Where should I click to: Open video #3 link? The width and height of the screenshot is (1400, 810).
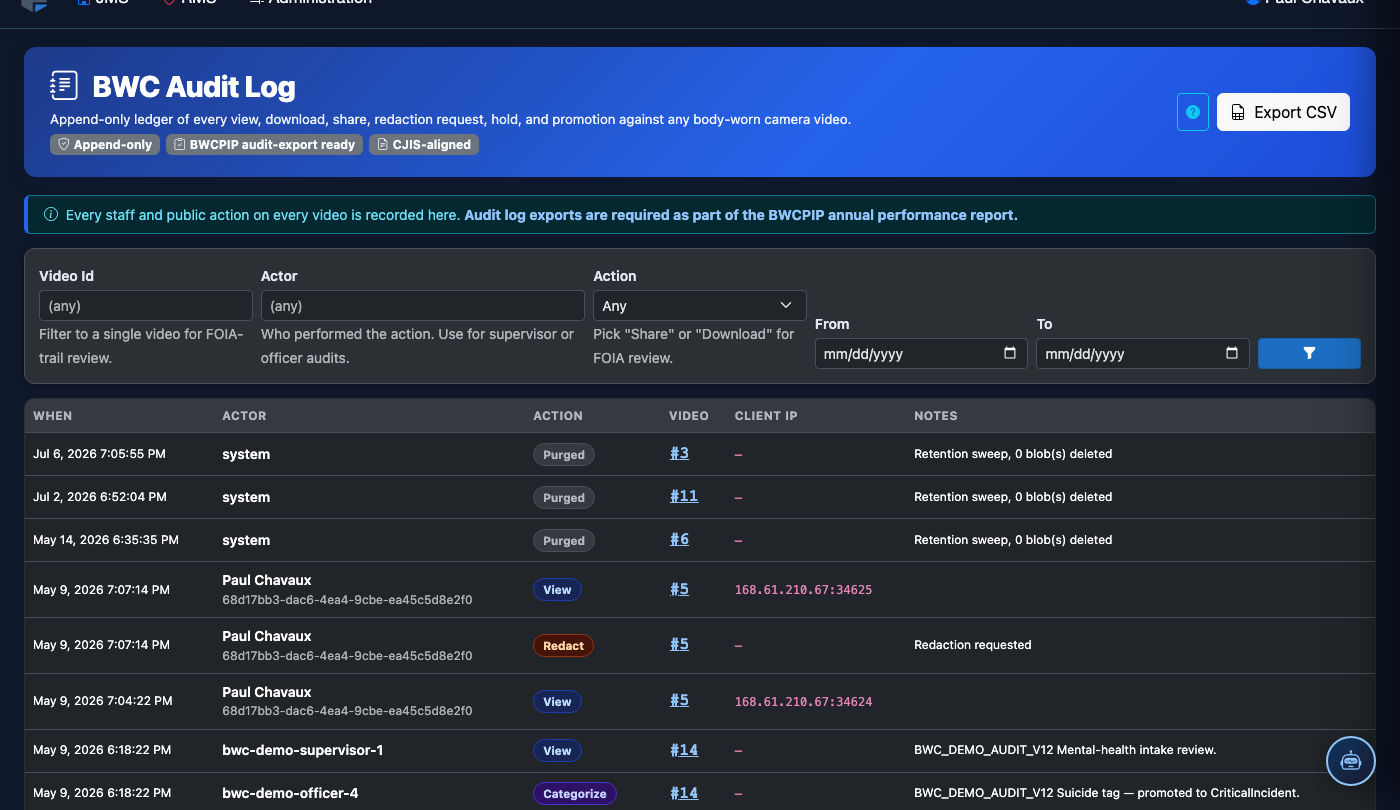click(x=679, y=453)
